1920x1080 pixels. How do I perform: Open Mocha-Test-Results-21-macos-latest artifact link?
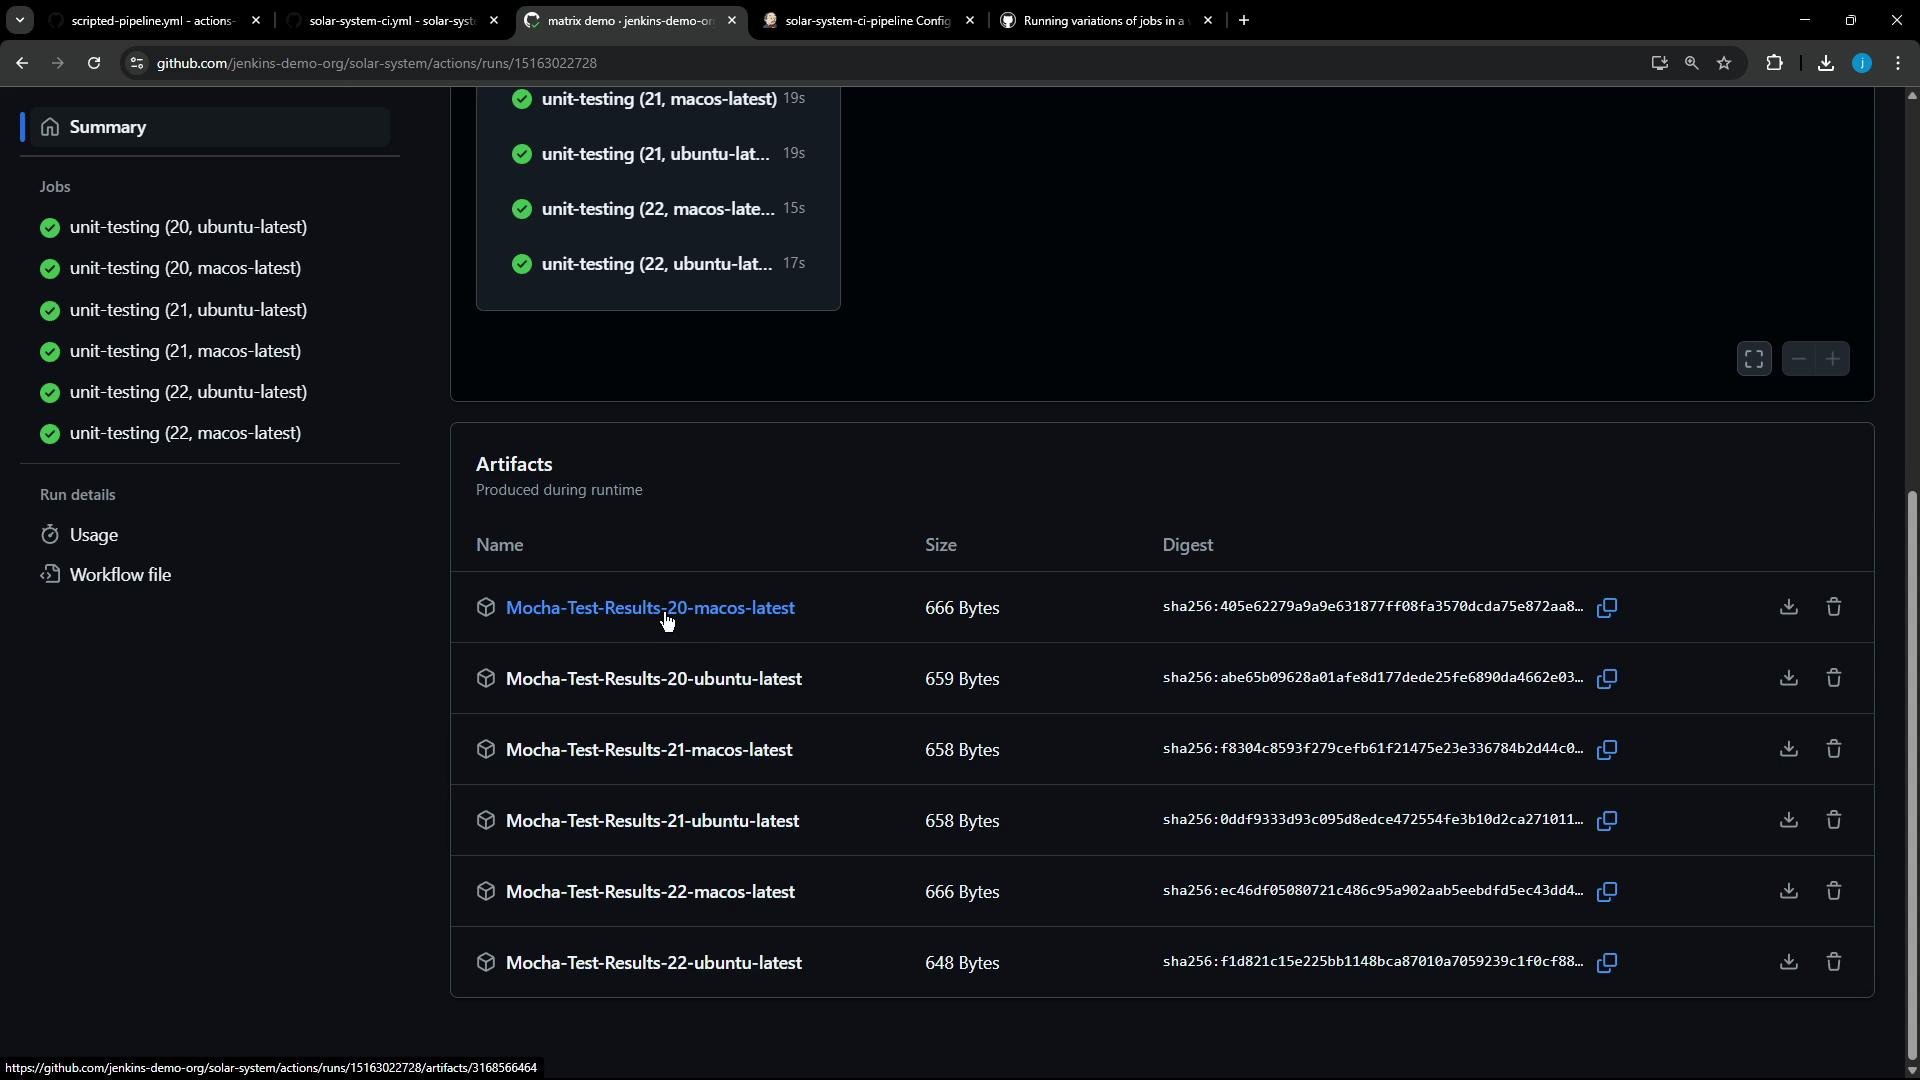coord(649,750)
